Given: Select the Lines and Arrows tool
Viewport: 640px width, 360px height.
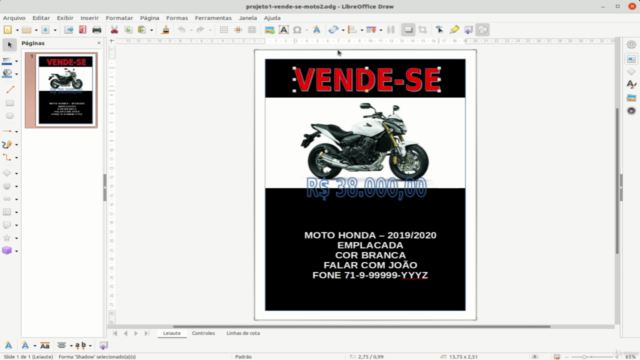Looking at the screenshot, I should [7, 131].
